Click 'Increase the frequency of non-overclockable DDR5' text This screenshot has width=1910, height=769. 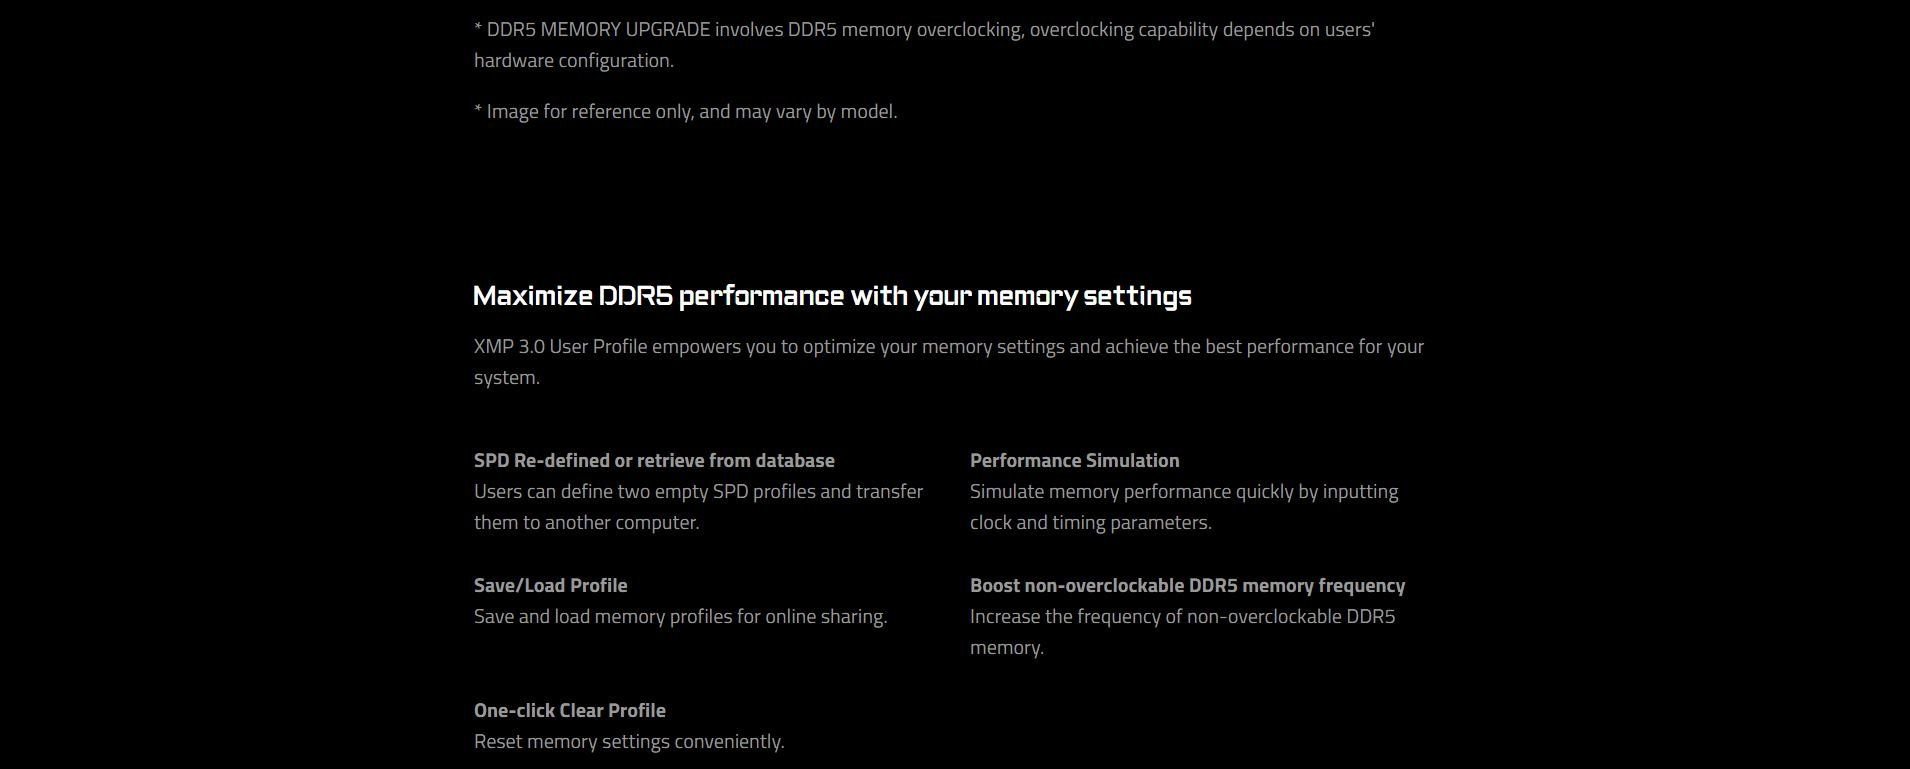point(1182,616)
